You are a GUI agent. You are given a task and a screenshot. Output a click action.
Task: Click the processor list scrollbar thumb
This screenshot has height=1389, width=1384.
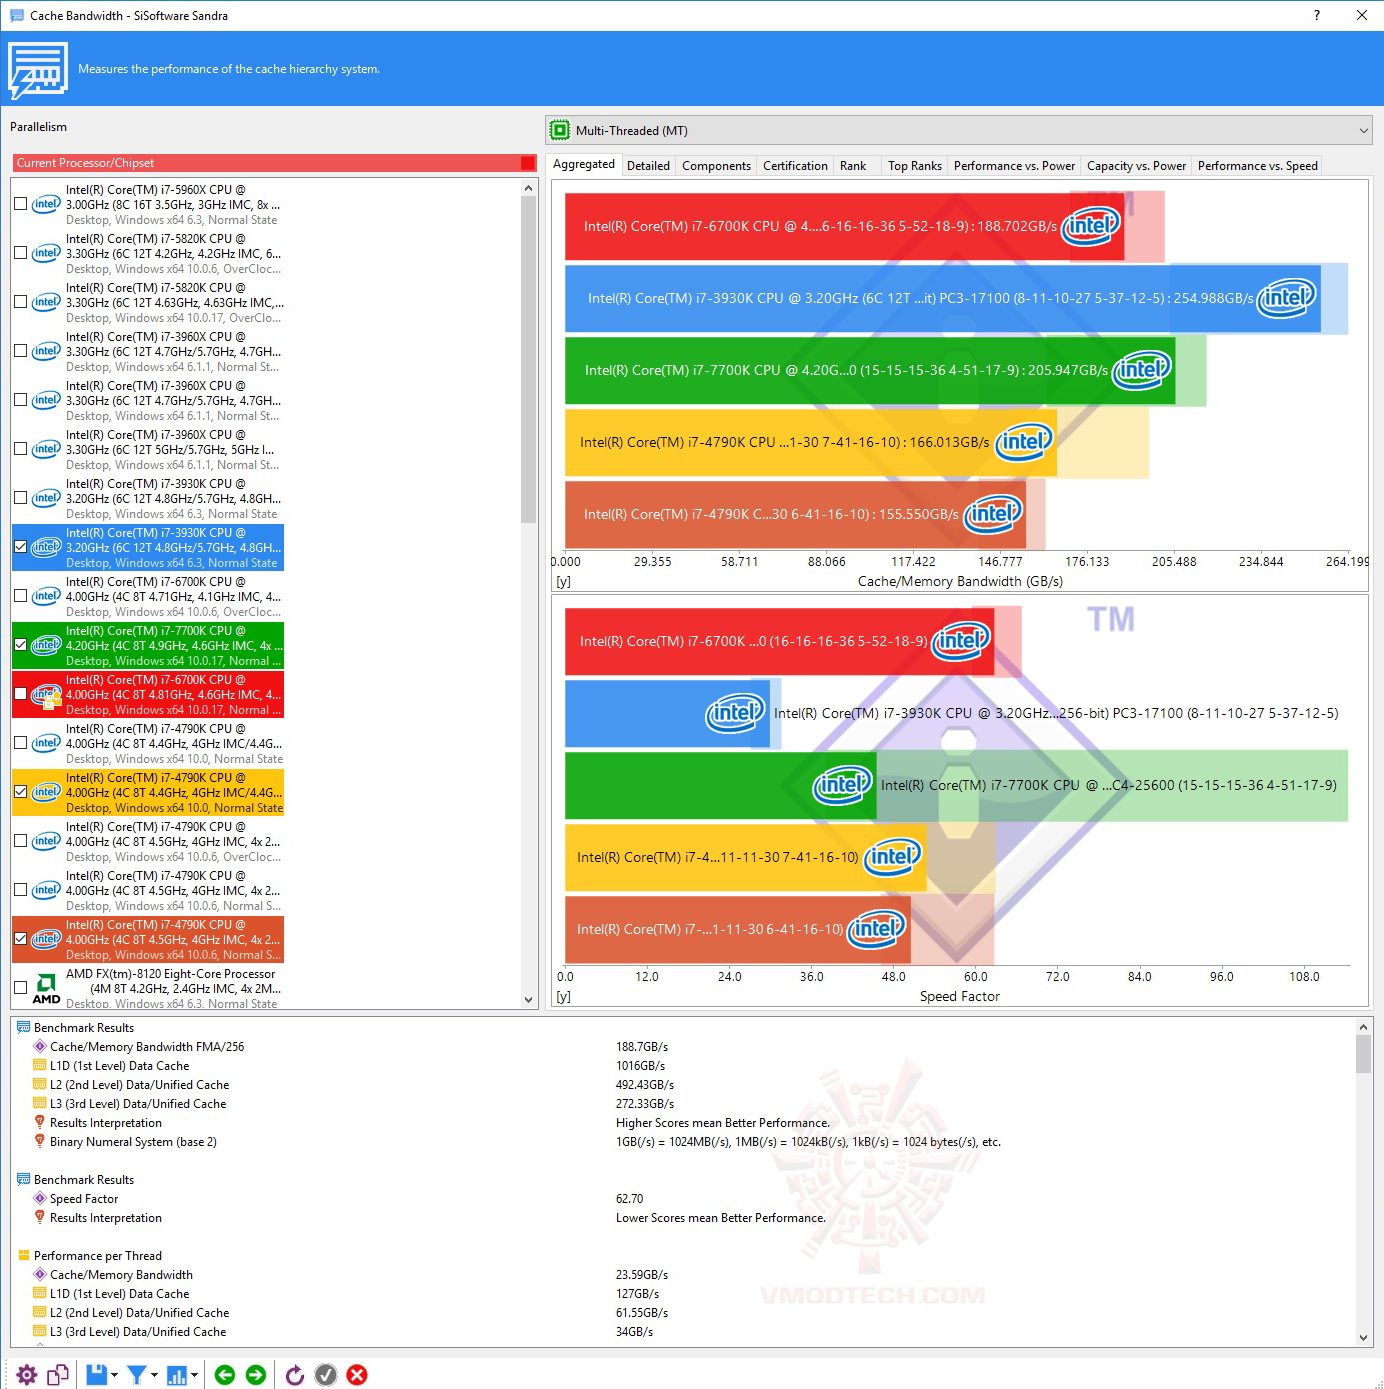pos(529,360)
